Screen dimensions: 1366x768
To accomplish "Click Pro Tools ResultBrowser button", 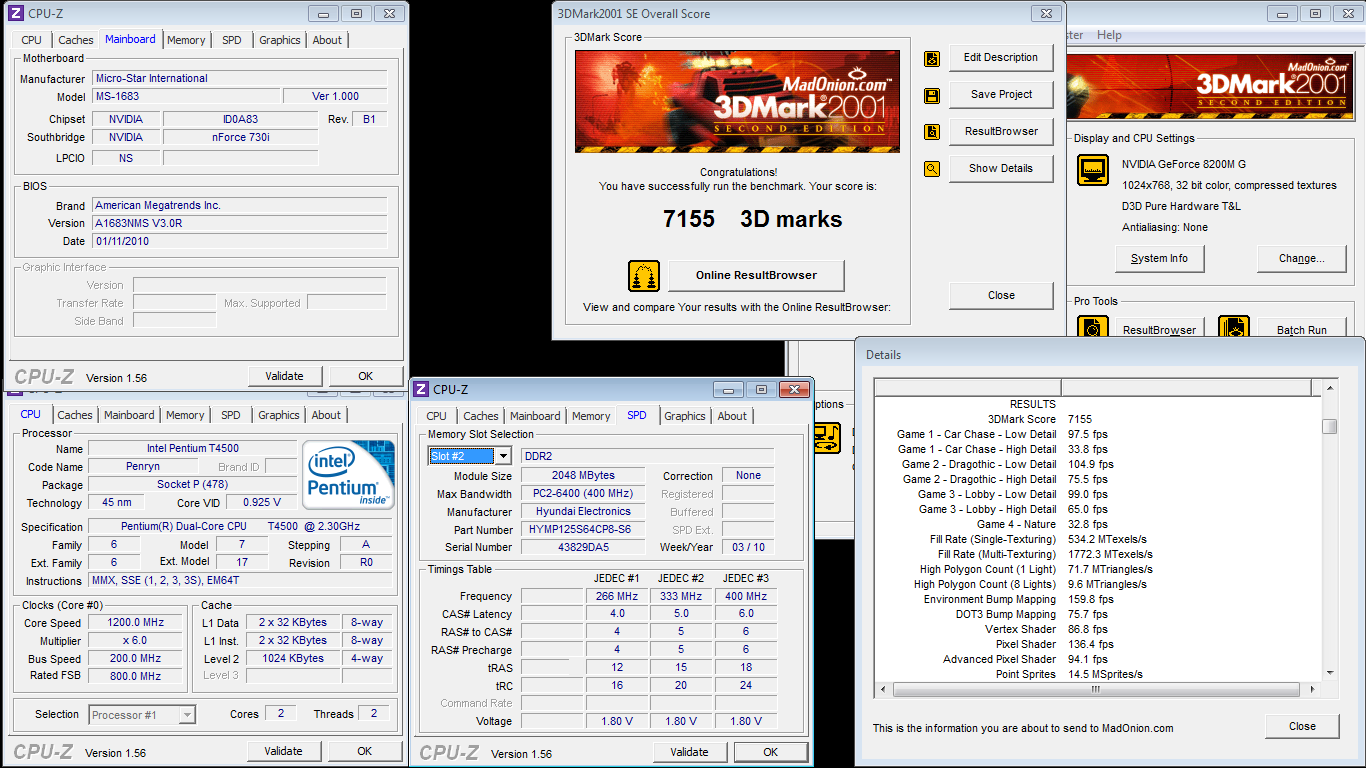I will click(1159, 328).
